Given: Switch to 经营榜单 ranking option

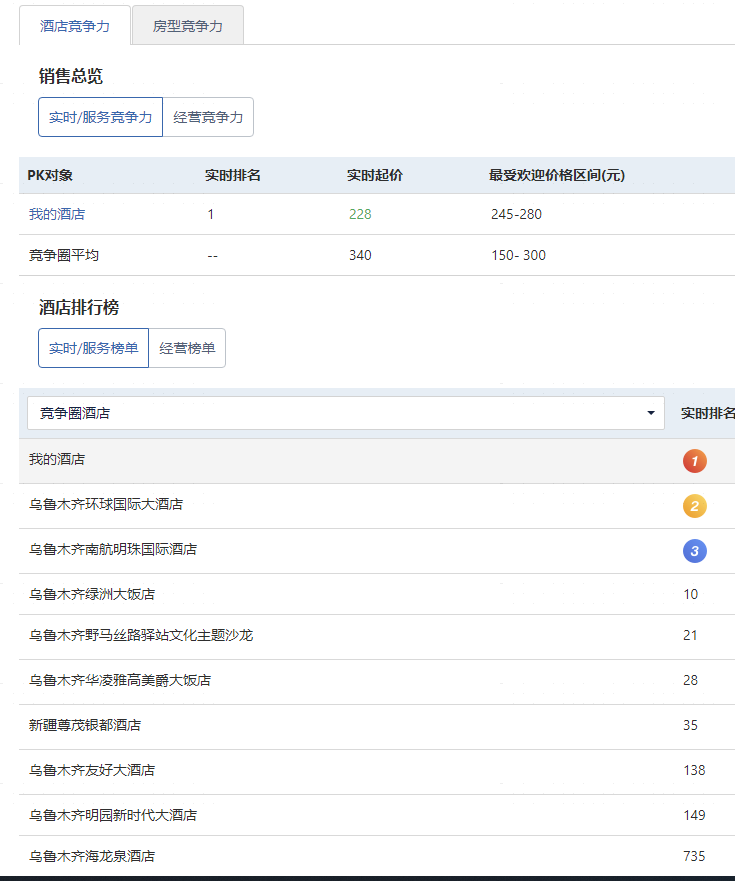Looking at the screenshot, I should click(x=187, y=348).
